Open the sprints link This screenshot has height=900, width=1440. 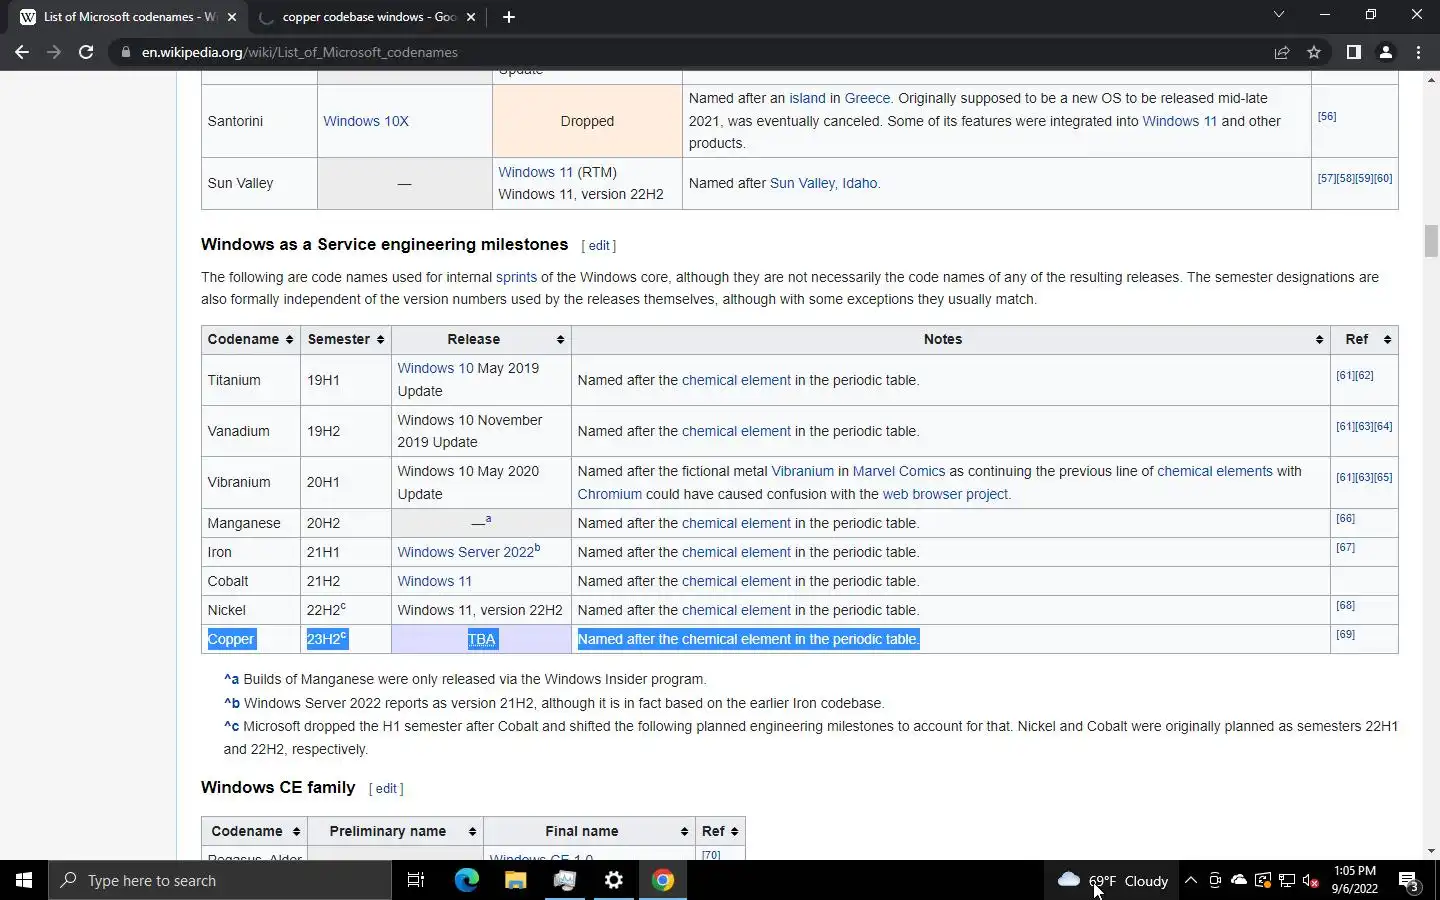(516, 277)
